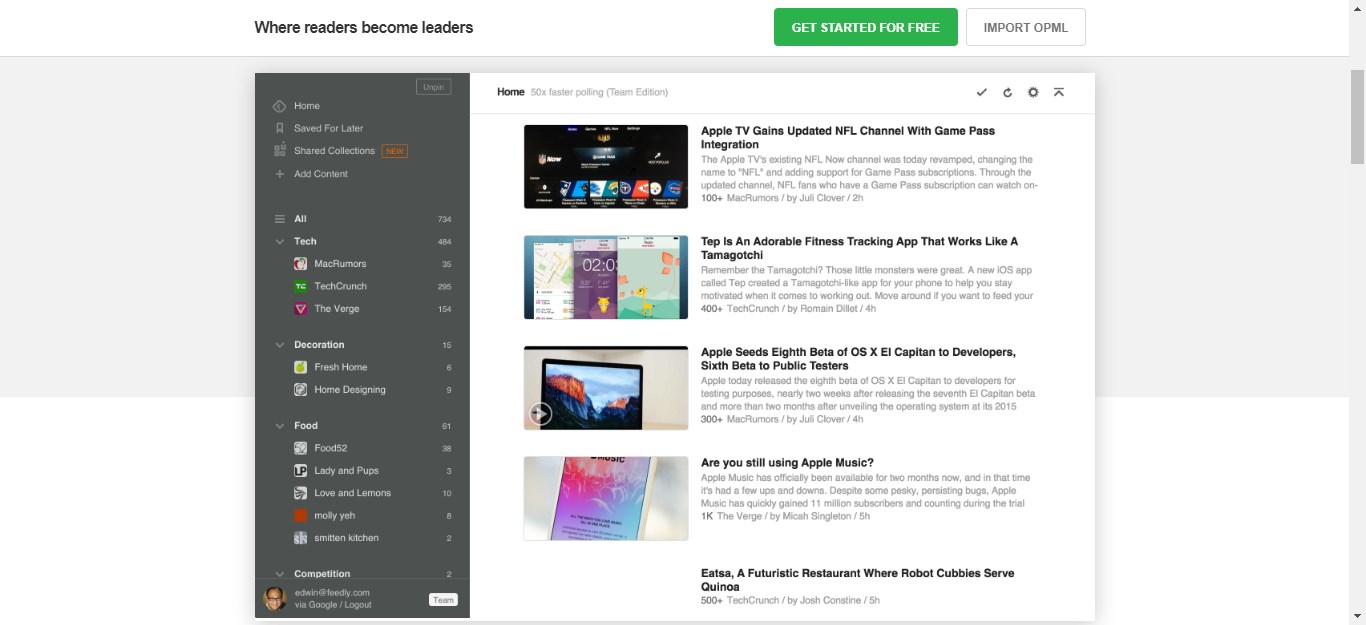Click the Apple Music article thumbnail
Viewport: 1366px width, 625px height.
coord(606,499)
